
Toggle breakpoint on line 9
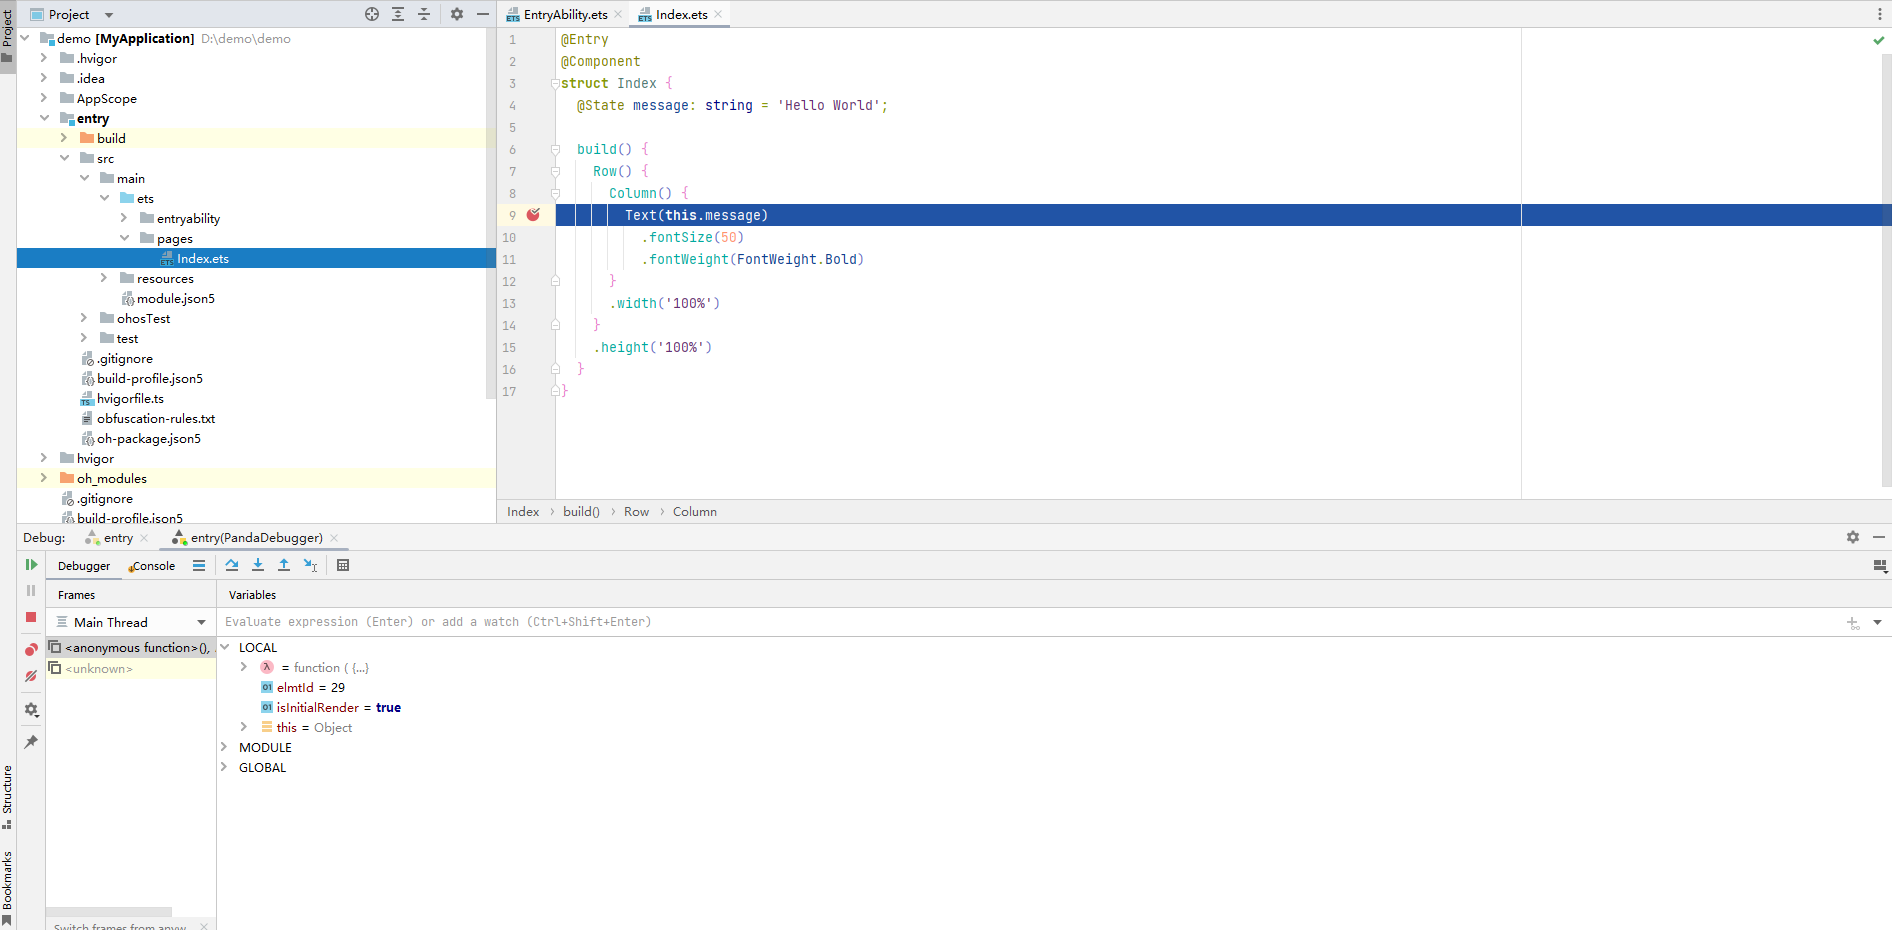(x=533, y=215)
